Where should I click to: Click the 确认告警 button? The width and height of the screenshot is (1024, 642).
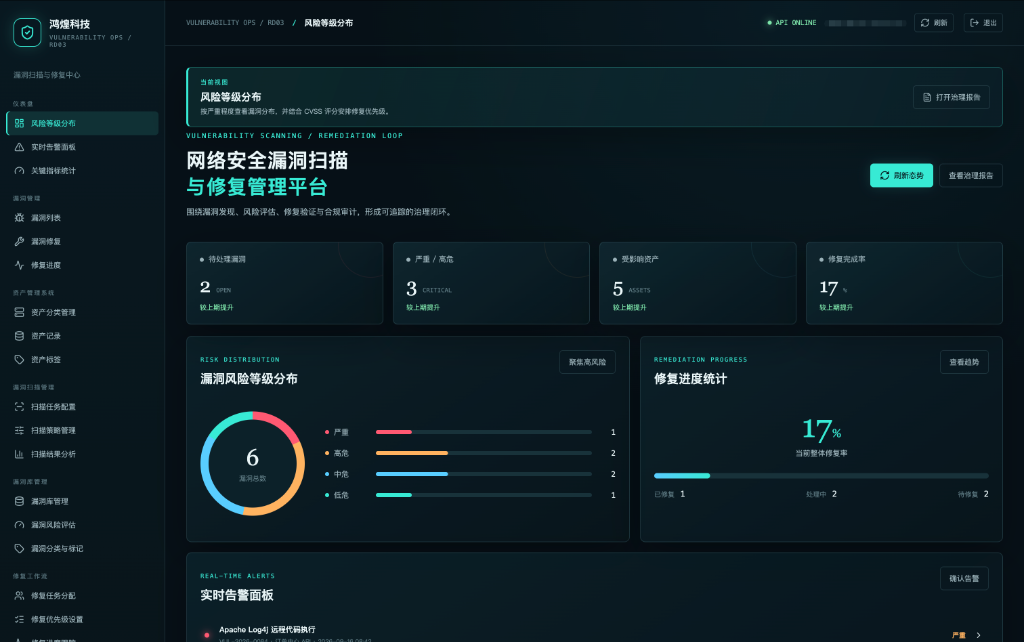click(x=964, y=578)
